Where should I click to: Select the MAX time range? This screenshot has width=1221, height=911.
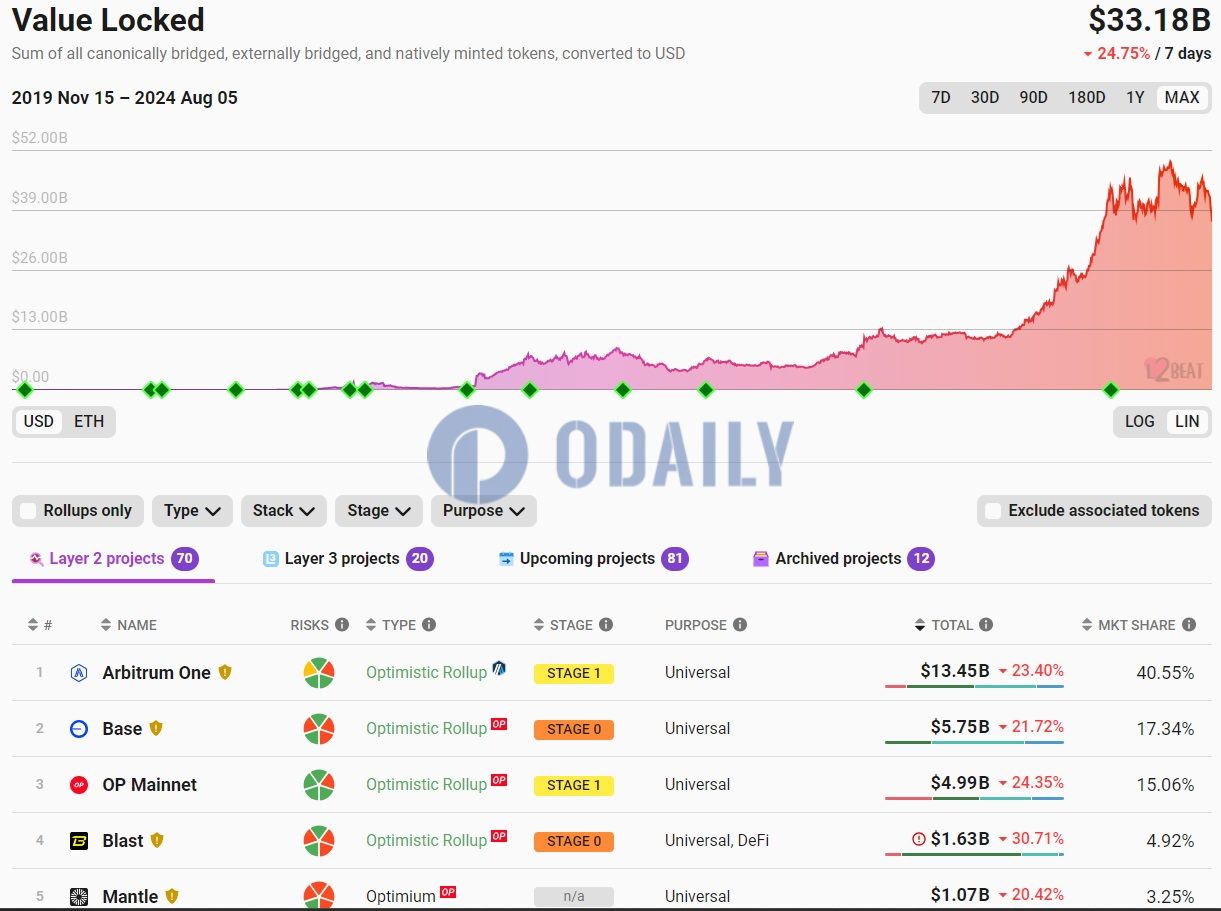(1182, 97)
